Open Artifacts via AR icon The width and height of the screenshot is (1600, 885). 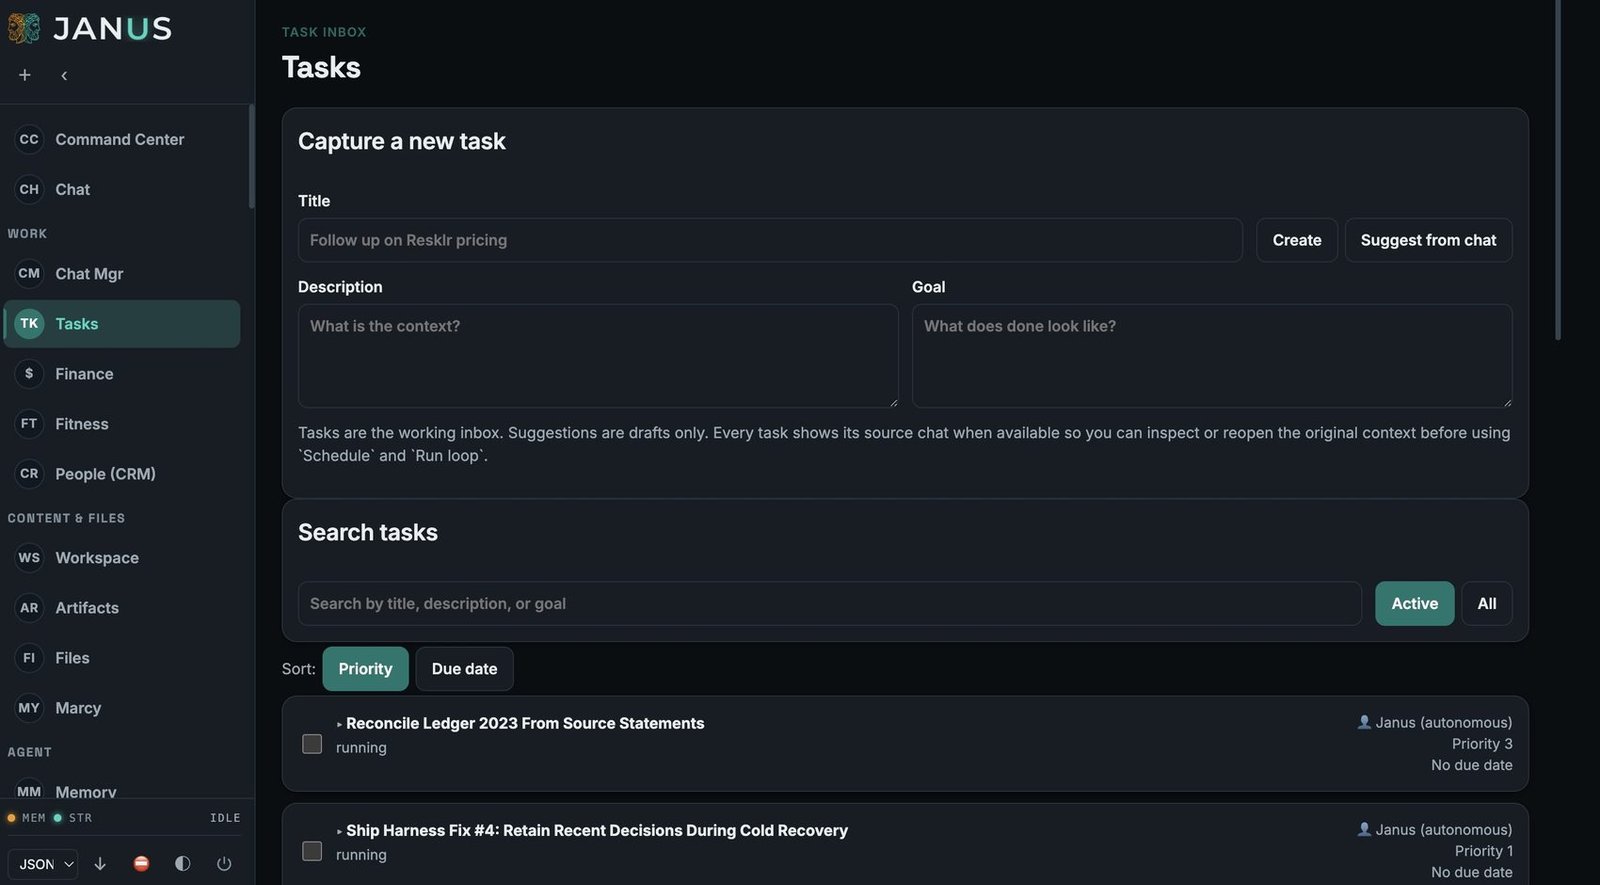pyautogui.click(x=29, y=607)
